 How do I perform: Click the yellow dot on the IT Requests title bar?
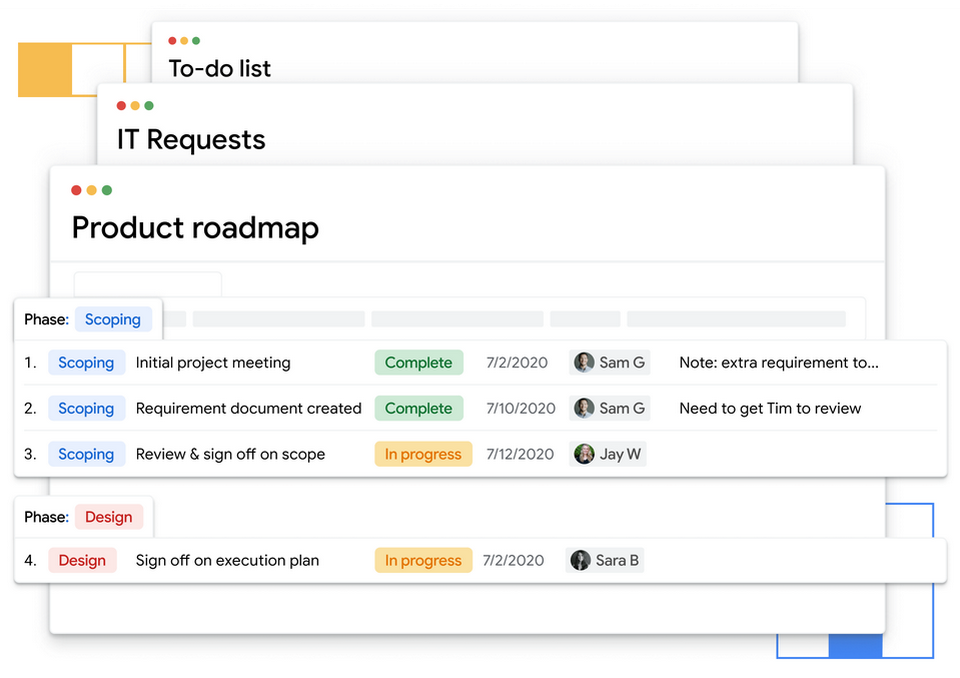click(x=134, y=104)
